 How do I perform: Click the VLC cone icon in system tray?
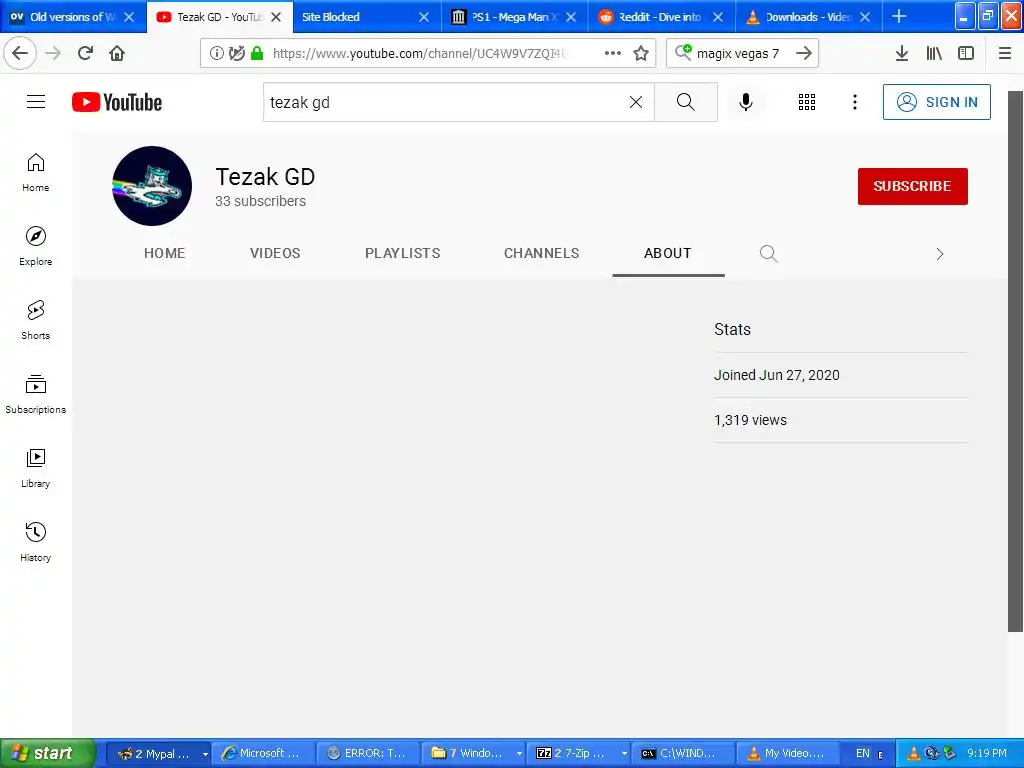point(914,754)
